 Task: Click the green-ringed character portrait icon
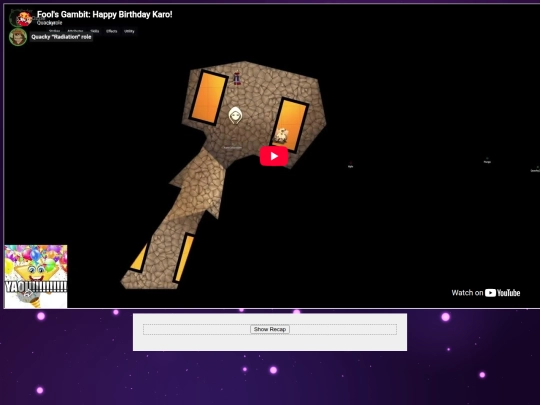[x=18, y=37]
